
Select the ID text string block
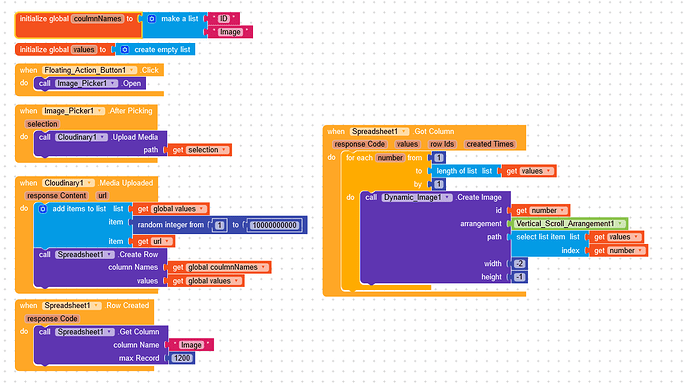[224, 18]
